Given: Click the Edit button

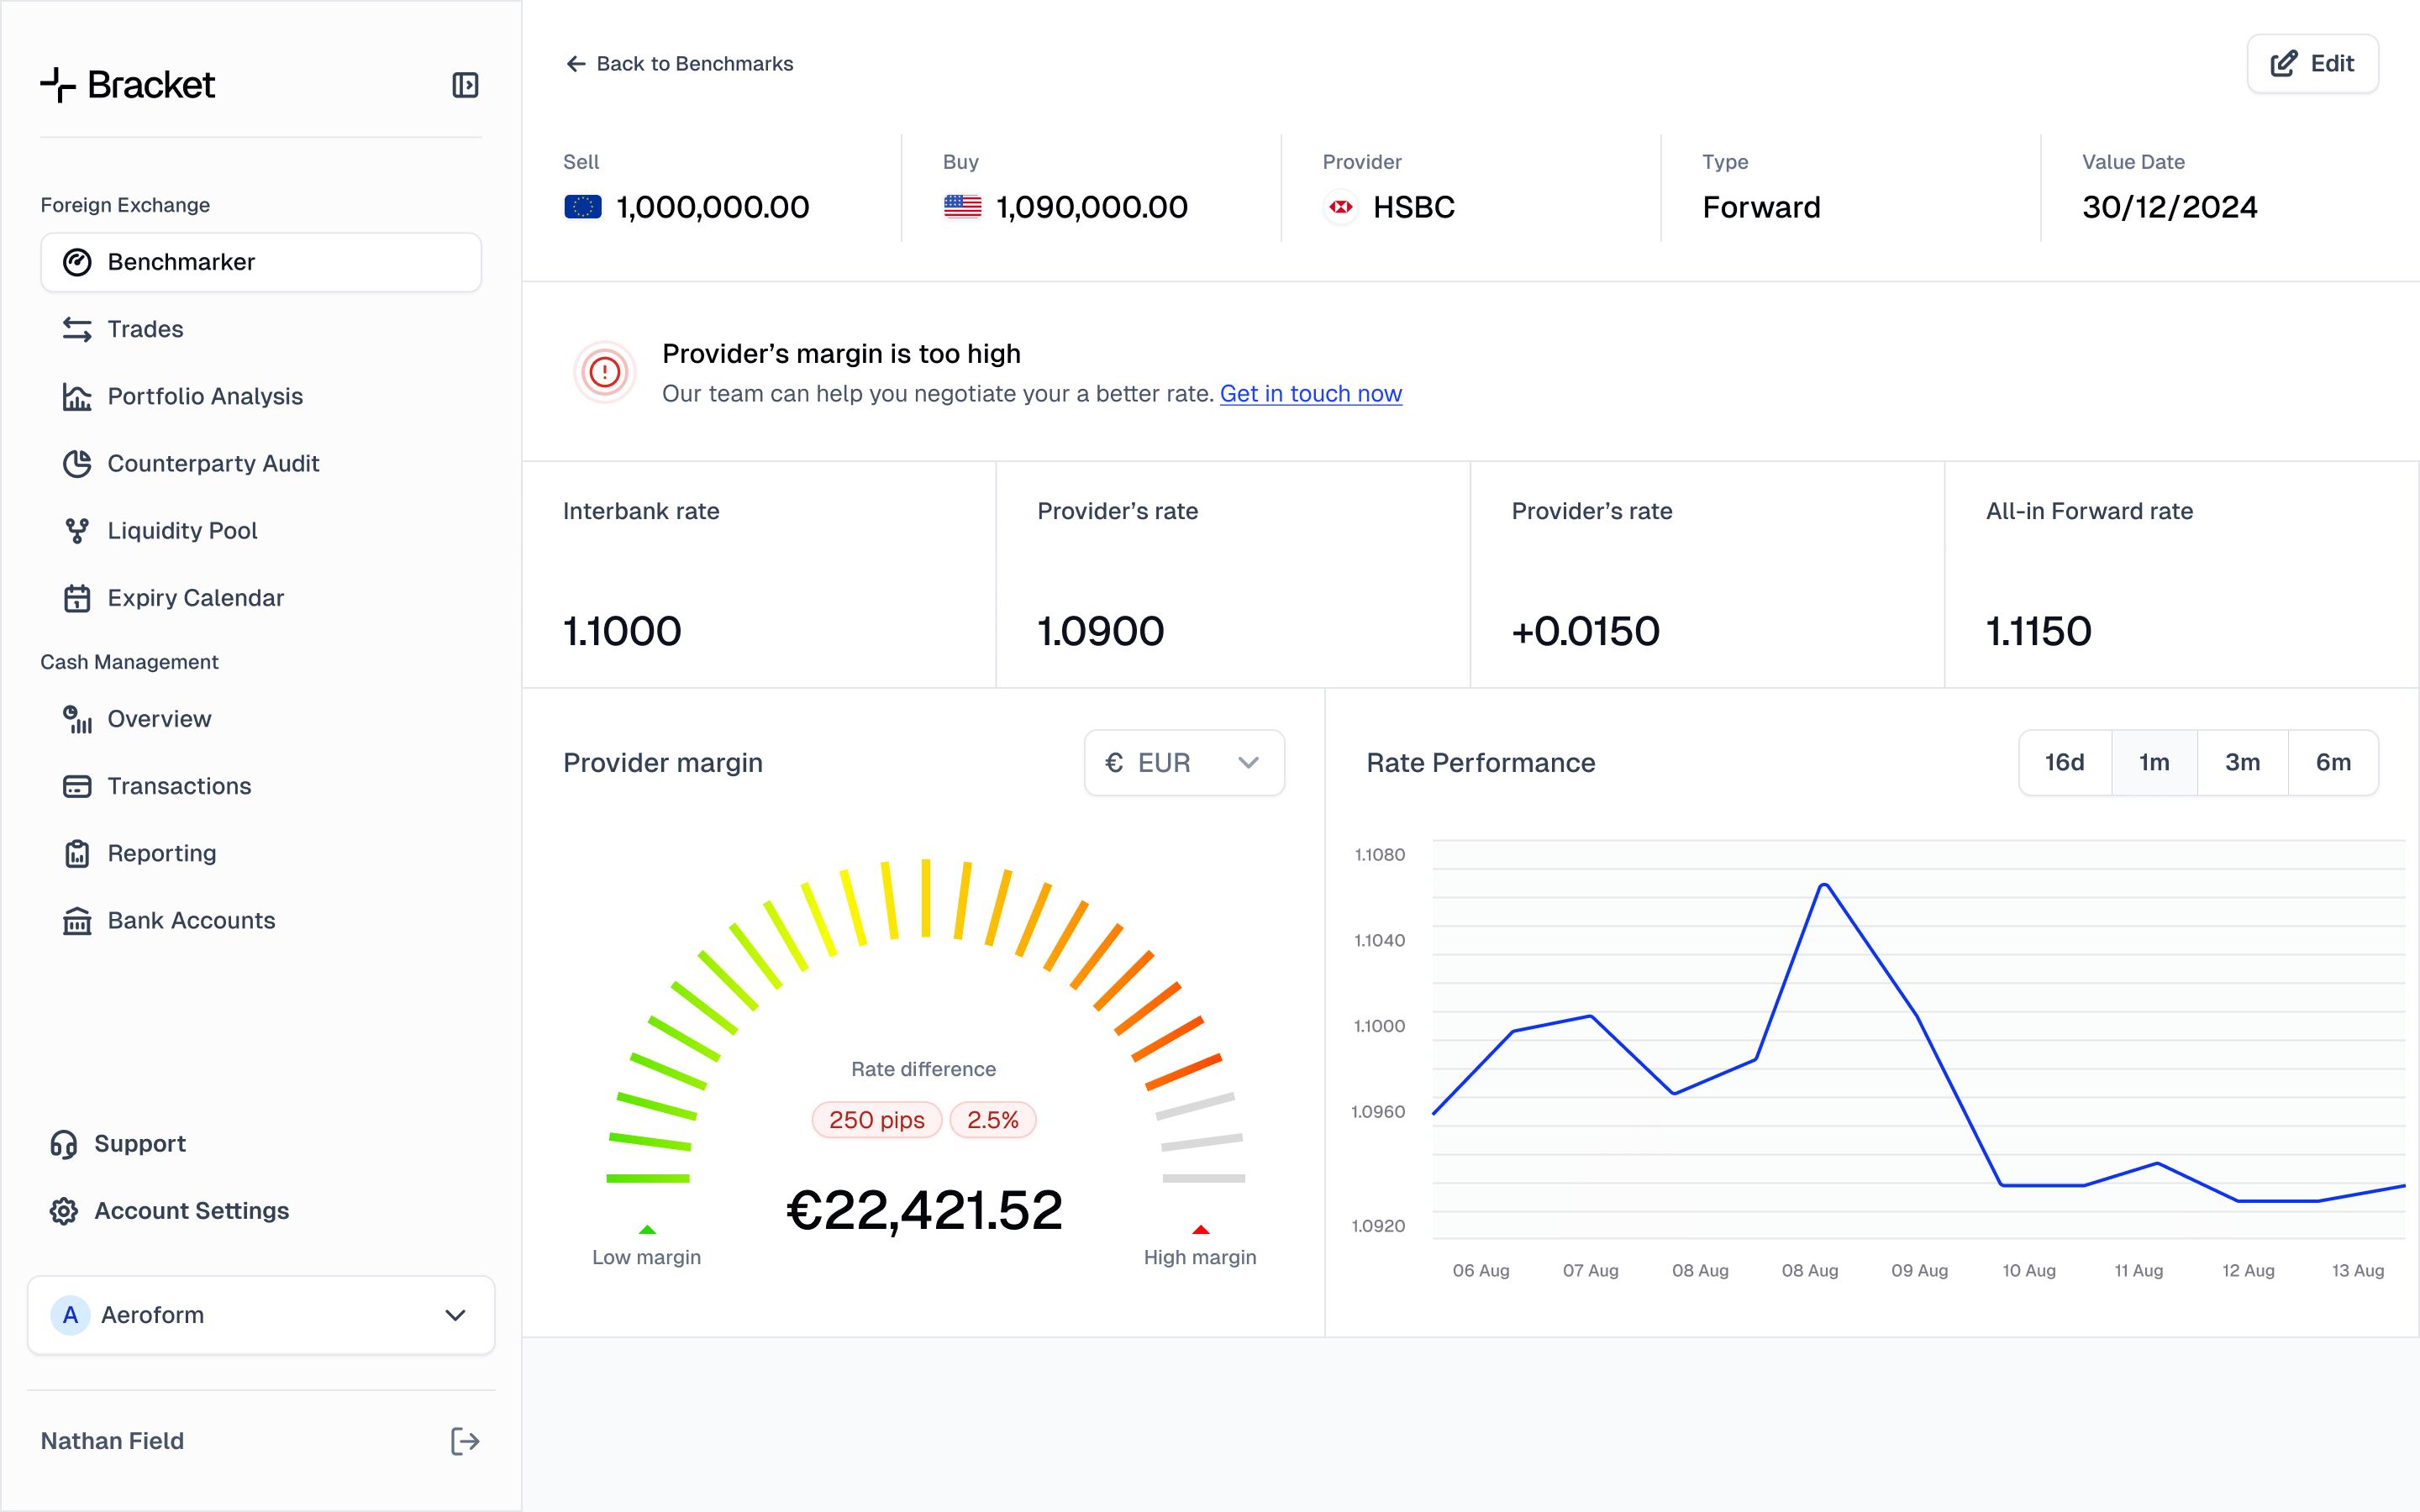Looking at the screenshot, I should point(2312,64).
